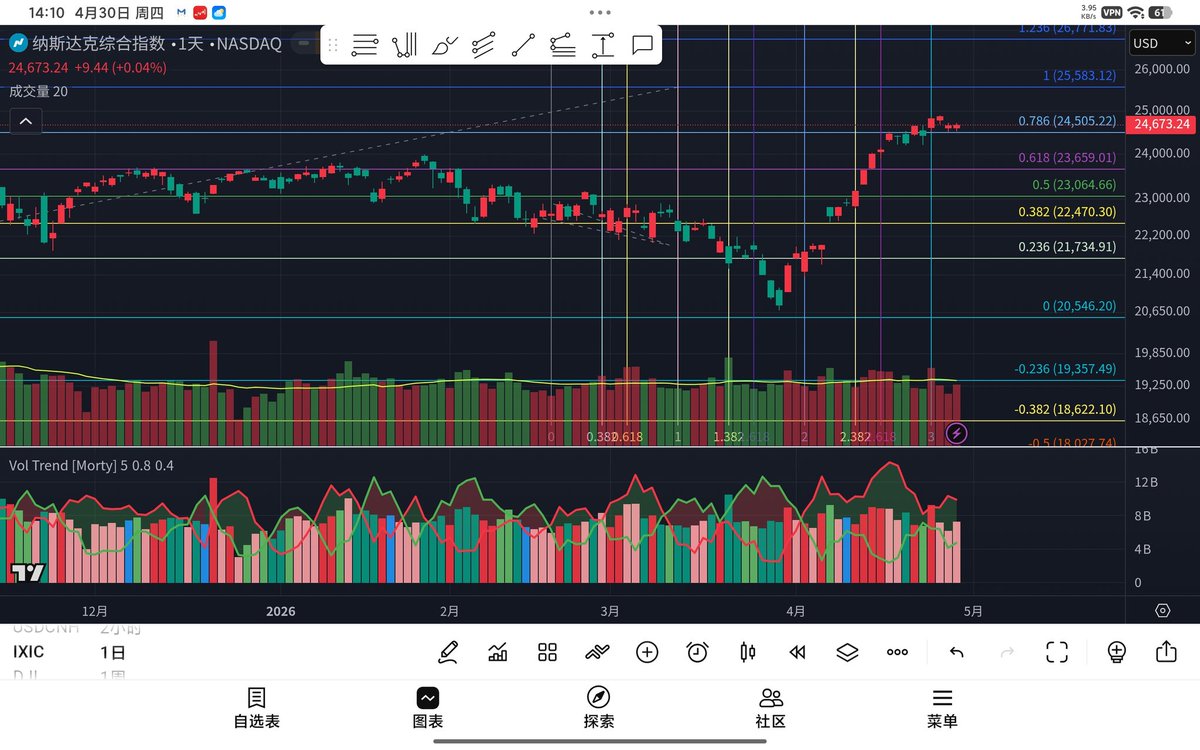Switch to the 探索 explore tab
1200x750 pixels.
pos(599,708)
